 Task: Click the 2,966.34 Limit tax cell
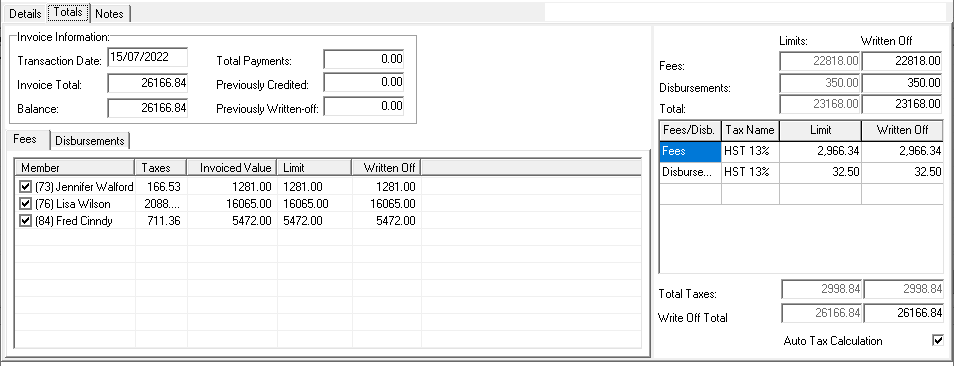(x=820, y=151)
